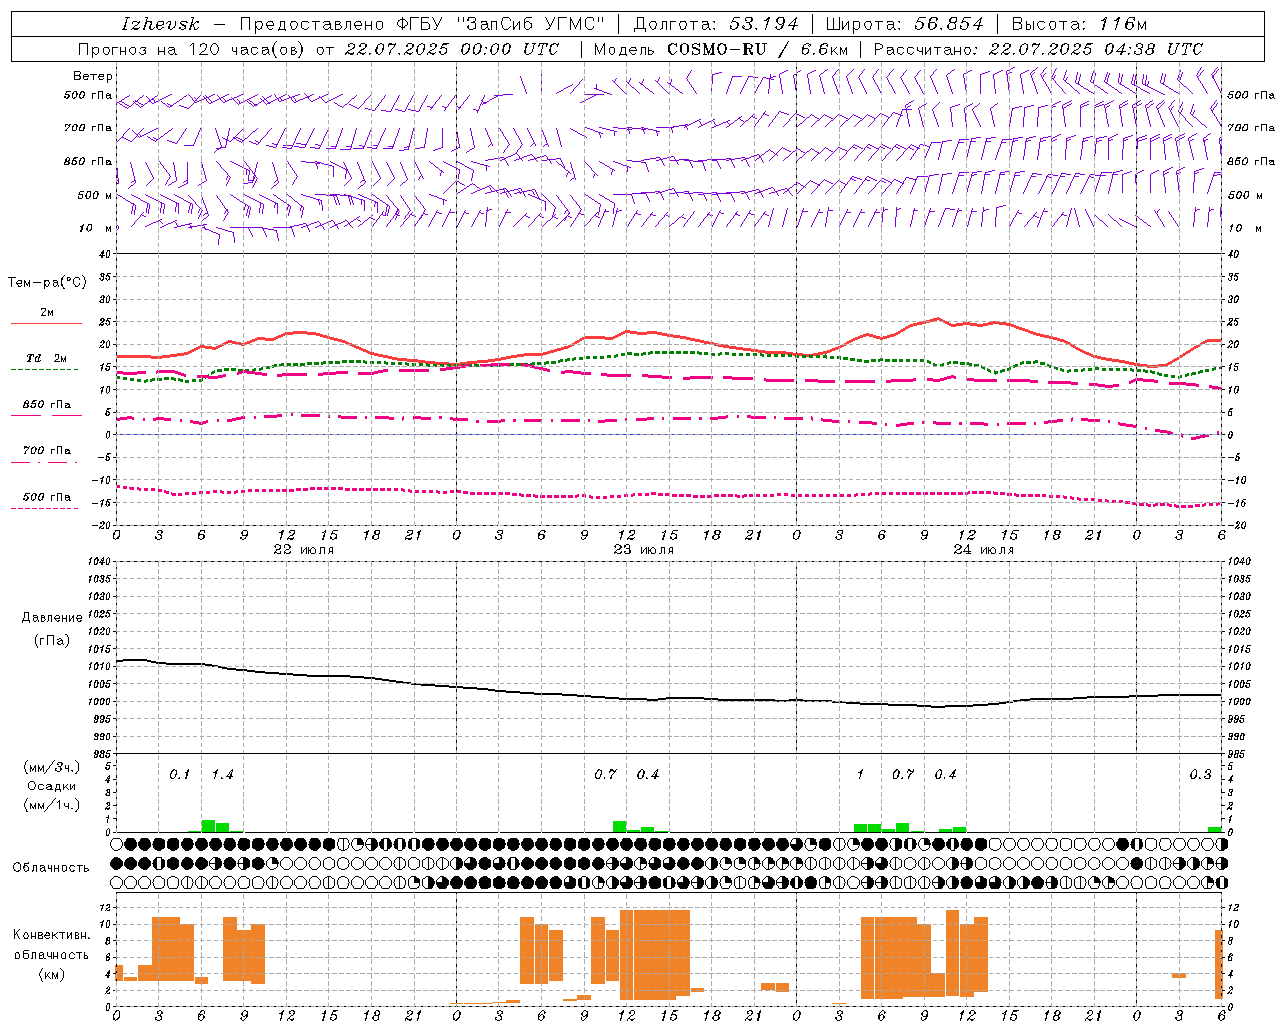Click the '24 июля' date label

pos(984,550)
